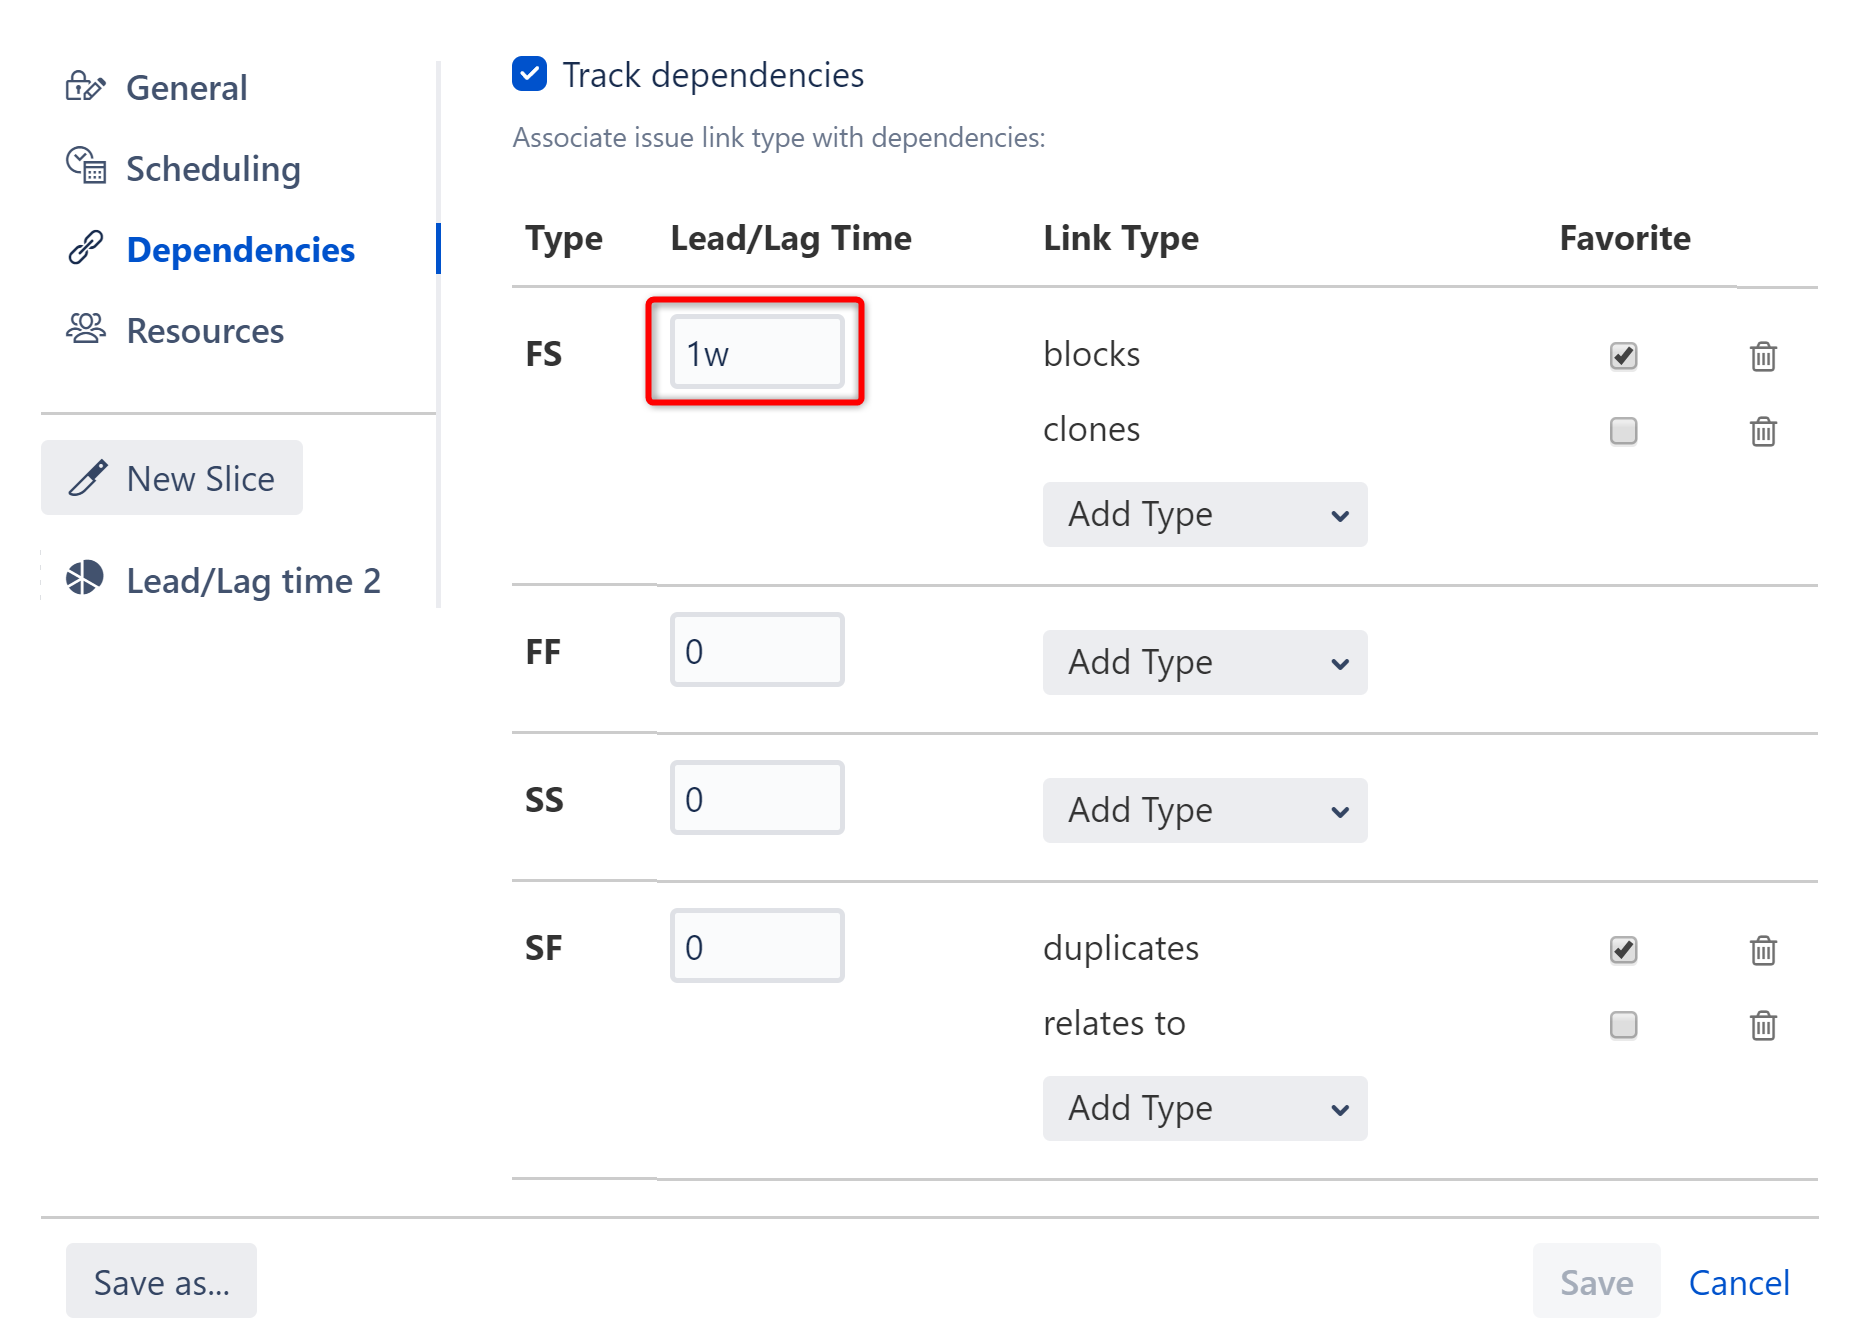Select the Scheduling clock icon
Viewport: 1850px width, 1335px height.
(x=85, y=167)
